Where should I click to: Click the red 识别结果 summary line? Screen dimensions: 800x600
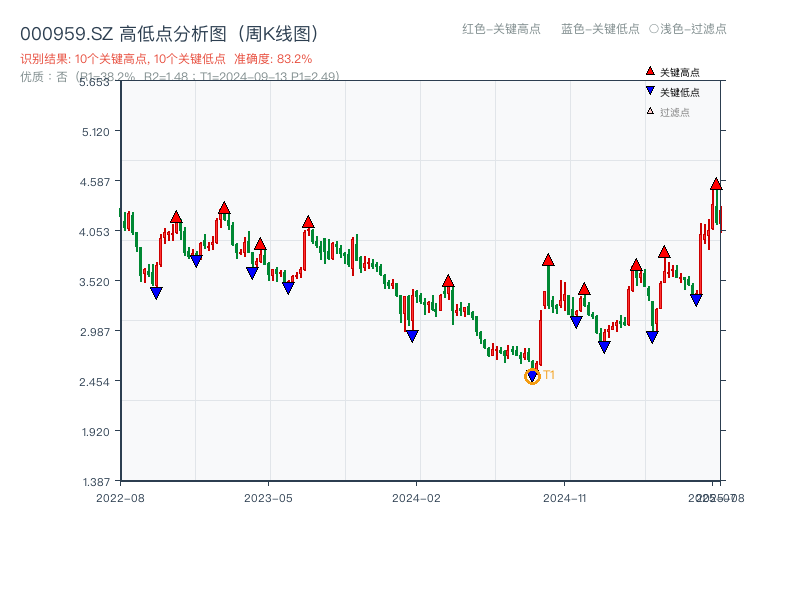(166, 59)
